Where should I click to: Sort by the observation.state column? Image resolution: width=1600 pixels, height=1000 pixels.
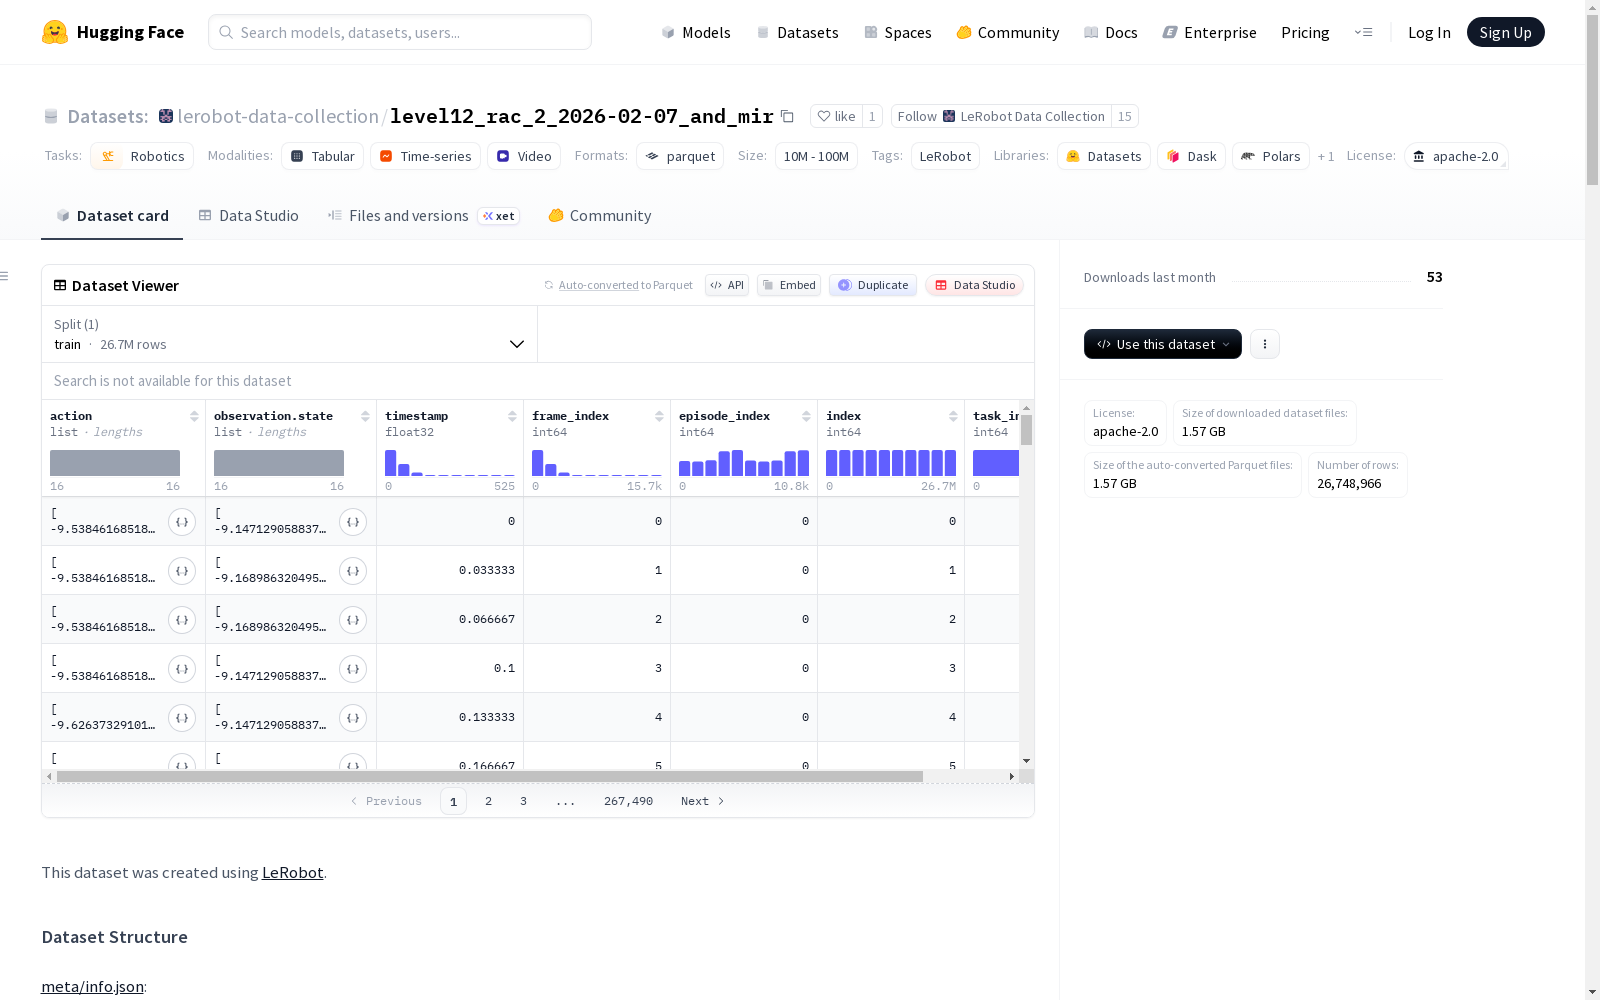(x=365, y=416)
